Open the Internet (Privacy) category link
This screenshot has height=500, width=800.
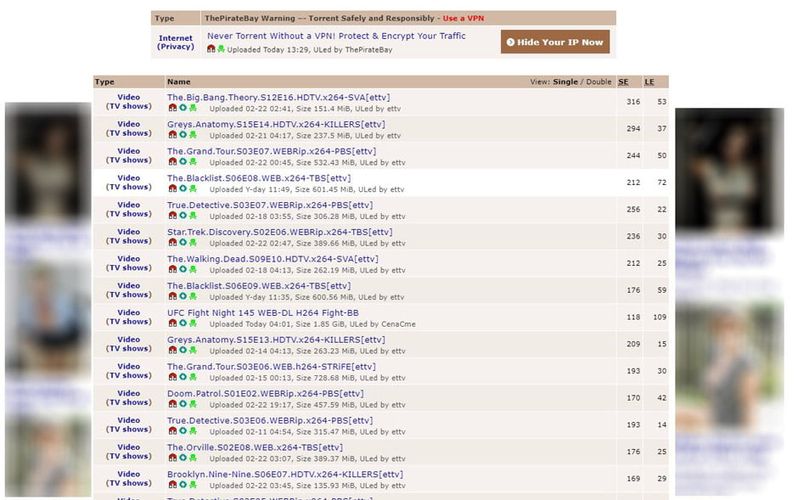coord(176,42)
